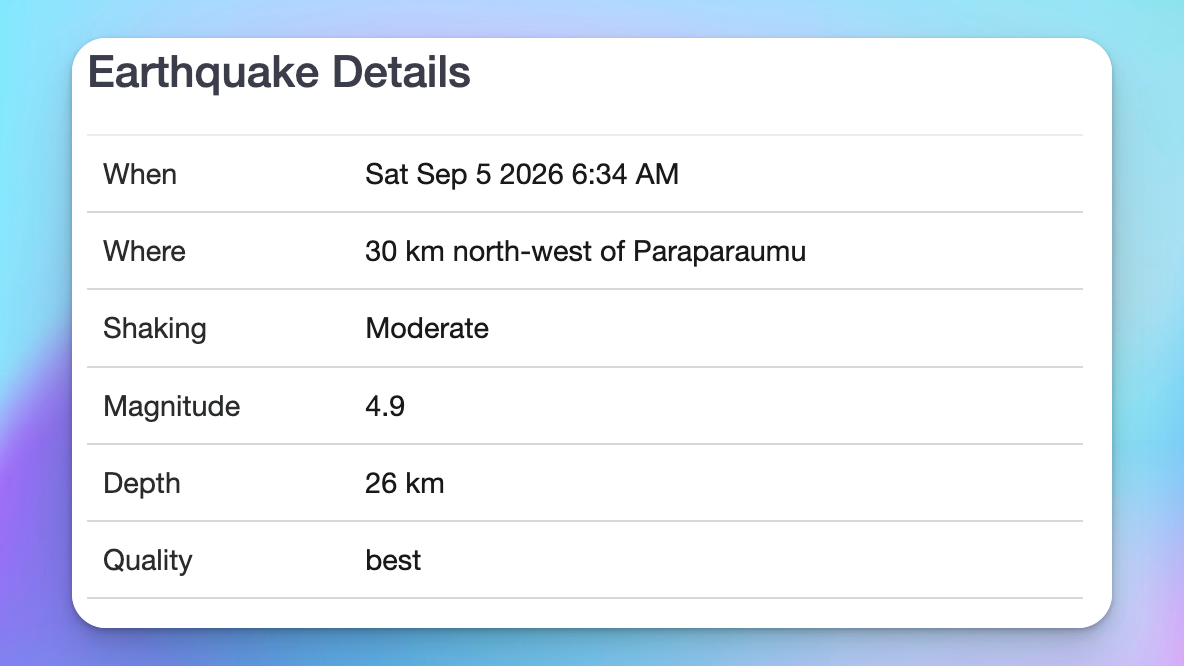The height and width of the screenshot is (666, 1184).
Task: Click the word Details in the title
Action: pos(401,72)
